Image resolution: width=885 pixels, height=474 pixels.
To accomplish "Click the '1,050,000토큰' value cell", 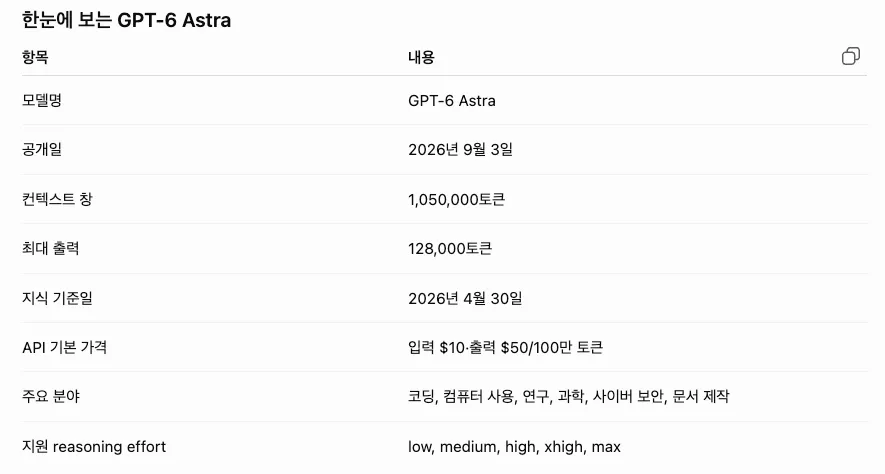I will click(x=456, y=199).
